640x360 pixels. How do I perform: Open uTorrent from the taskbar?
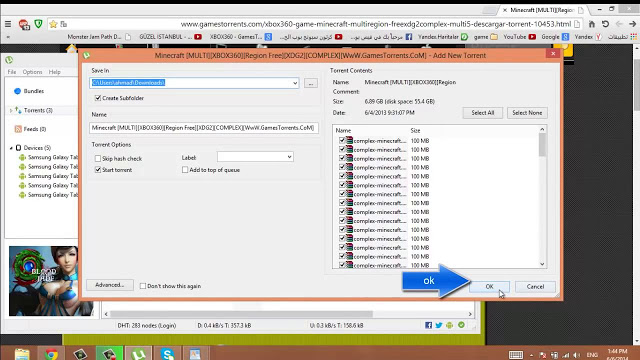click(x=139, y=353)
